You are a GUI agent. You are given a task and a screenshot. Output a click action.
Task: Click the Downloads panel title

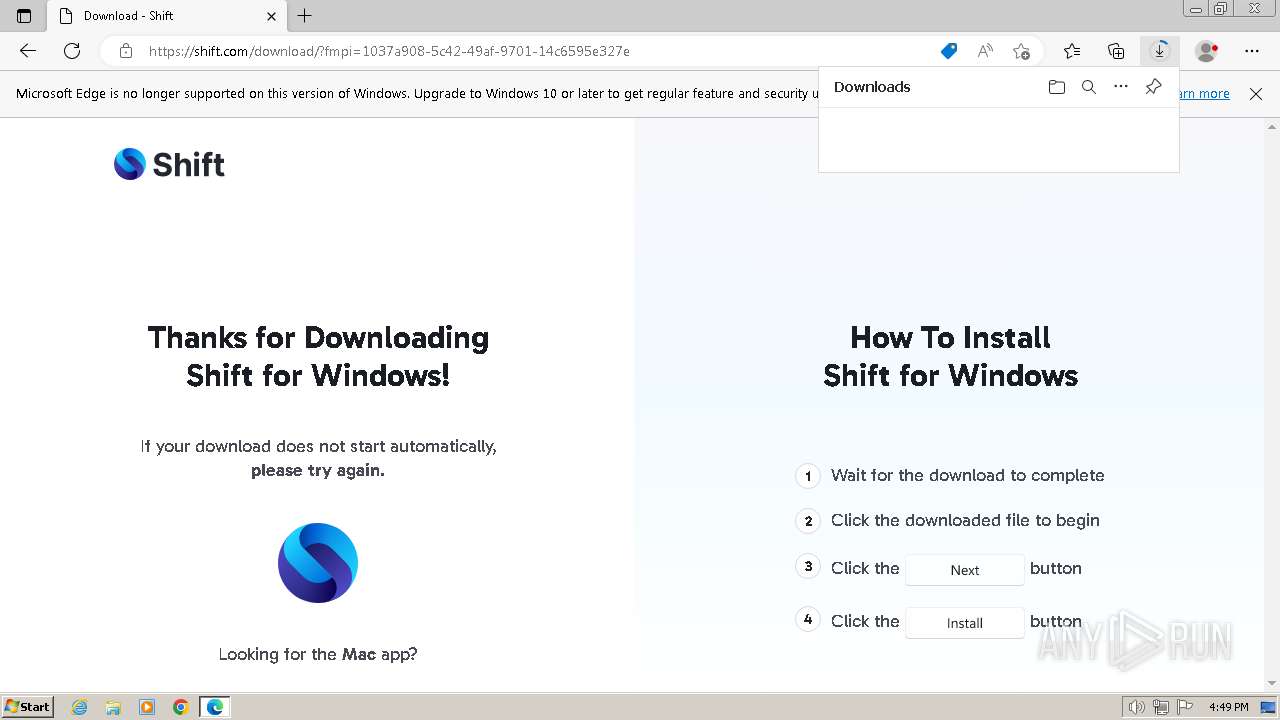click(872, 87)
